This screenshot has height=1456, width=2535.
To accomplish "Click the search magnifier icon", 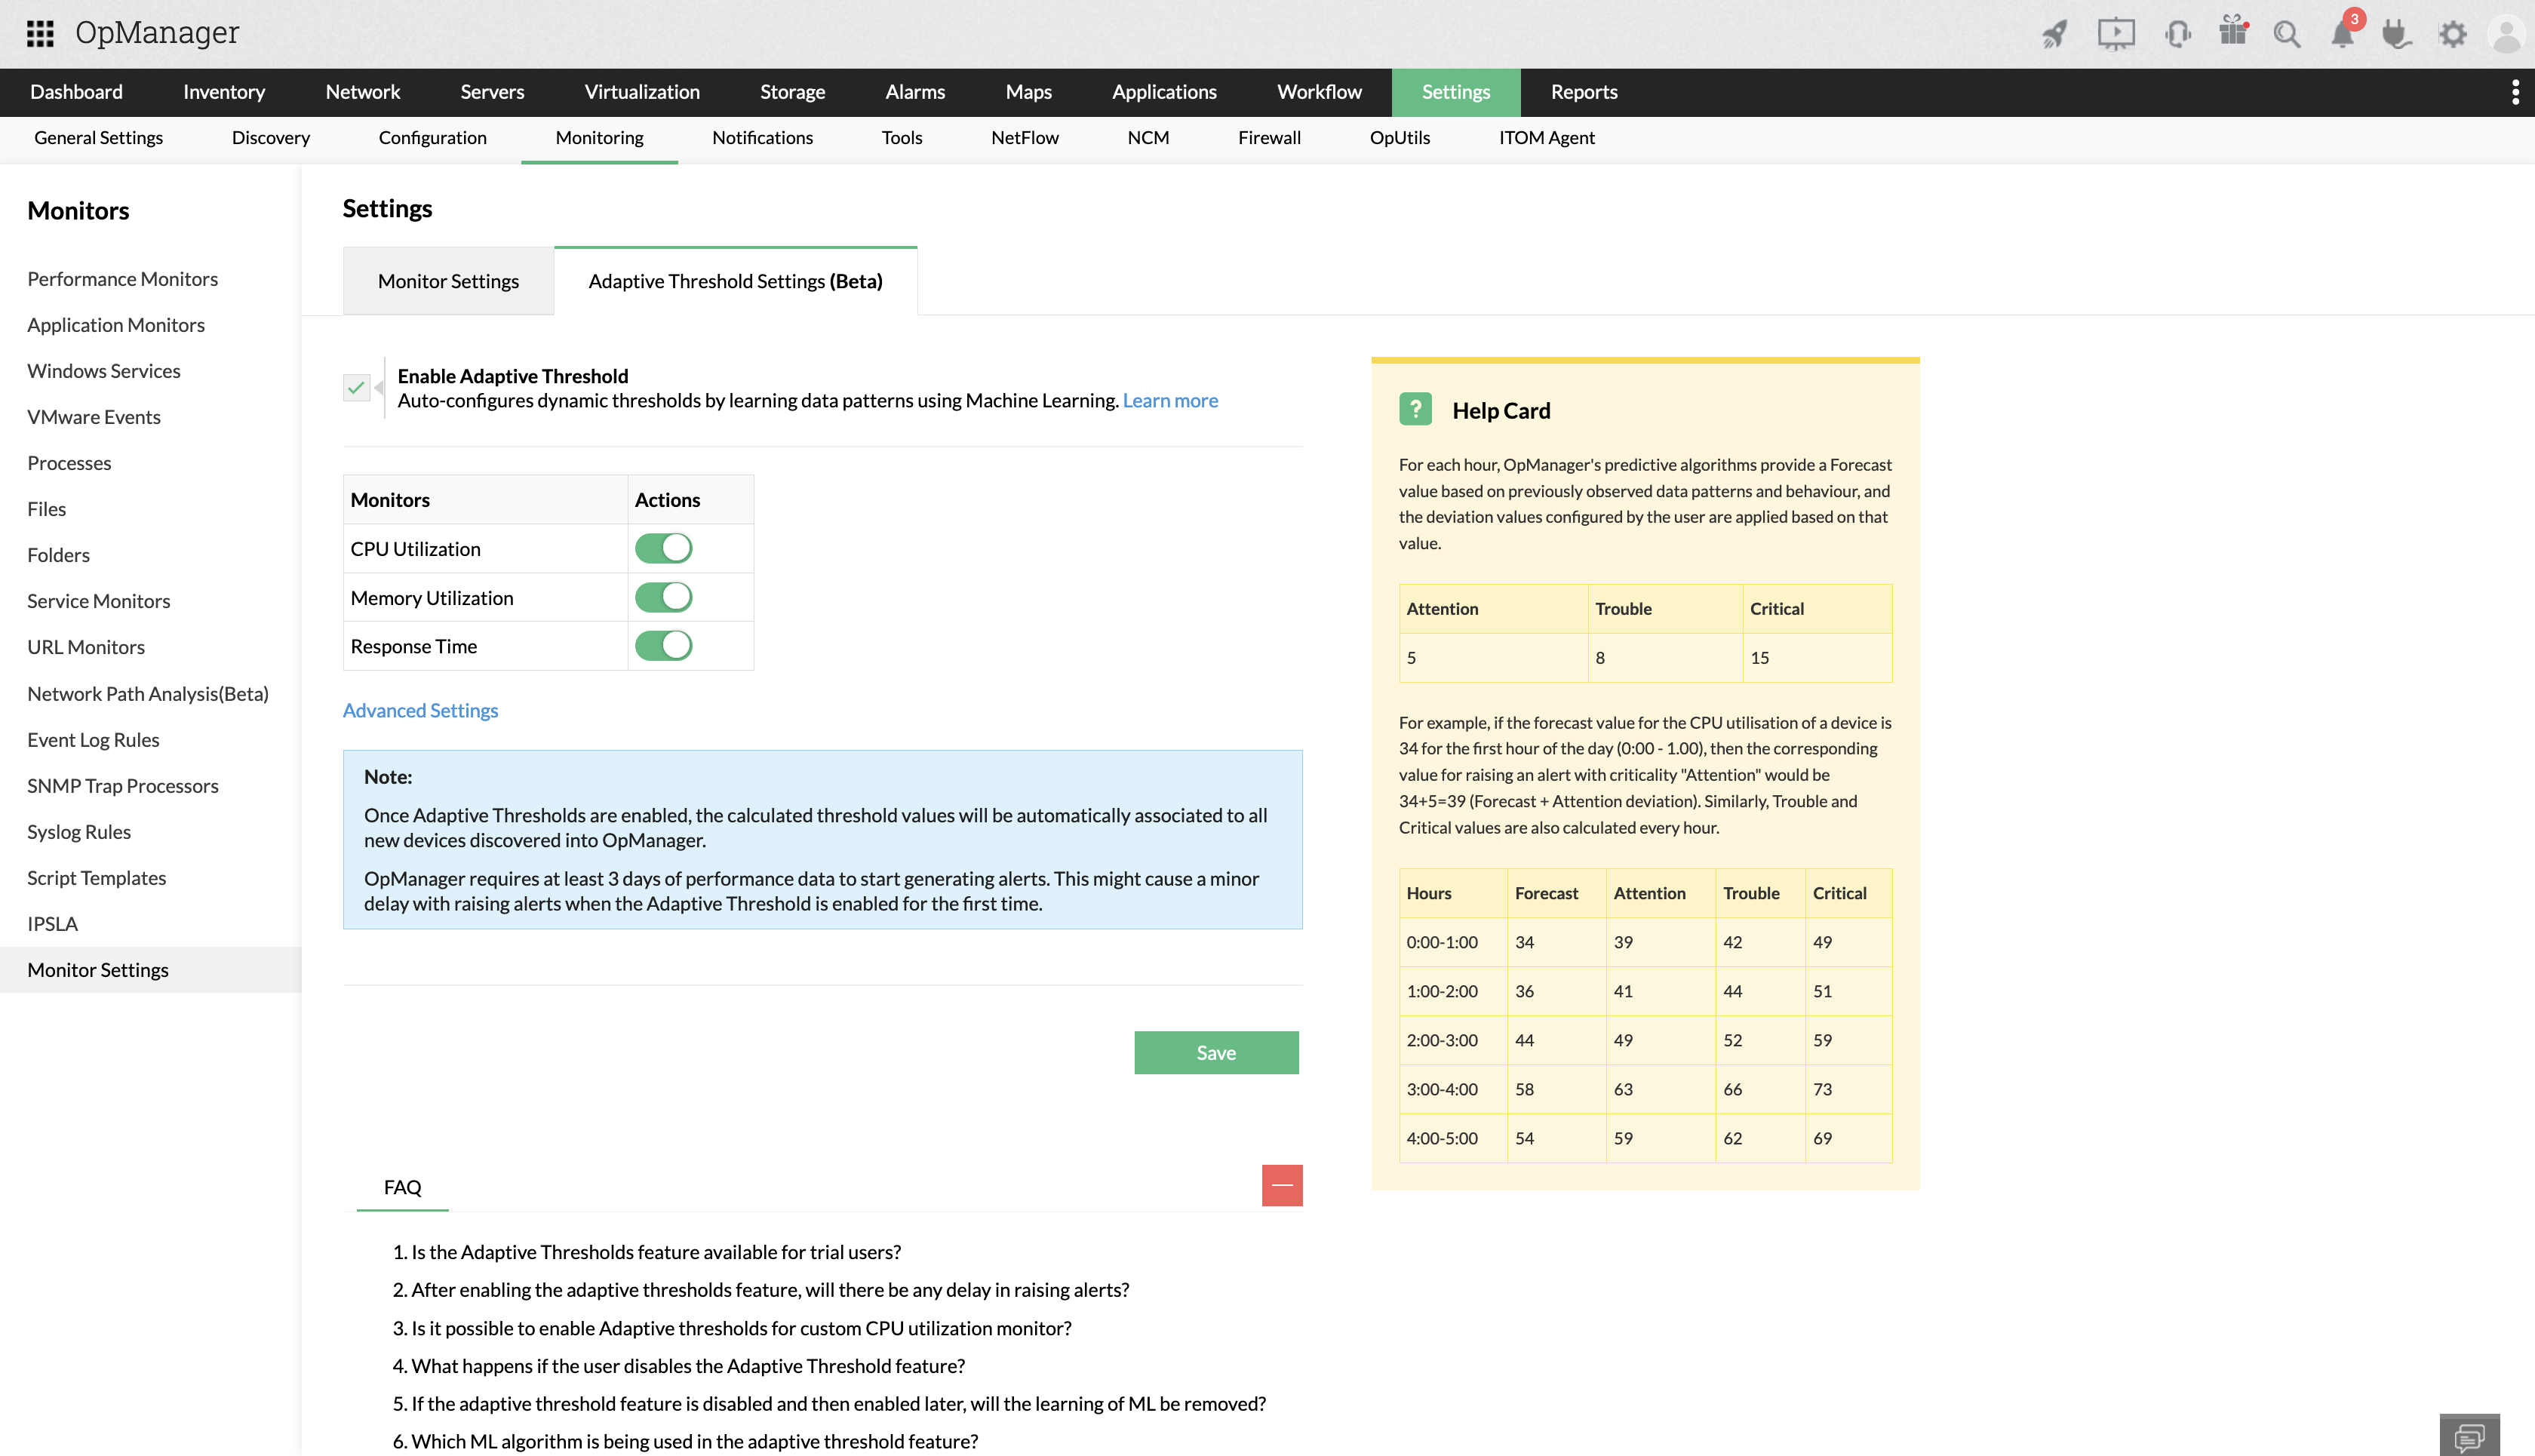I will coord(2286,35).
